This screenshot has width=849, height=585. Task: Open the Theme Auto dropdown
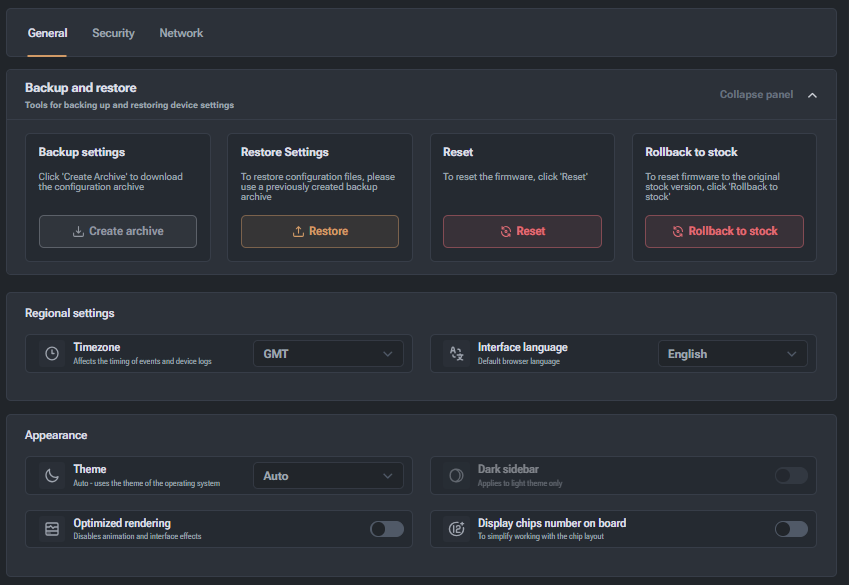click(328, 476)
